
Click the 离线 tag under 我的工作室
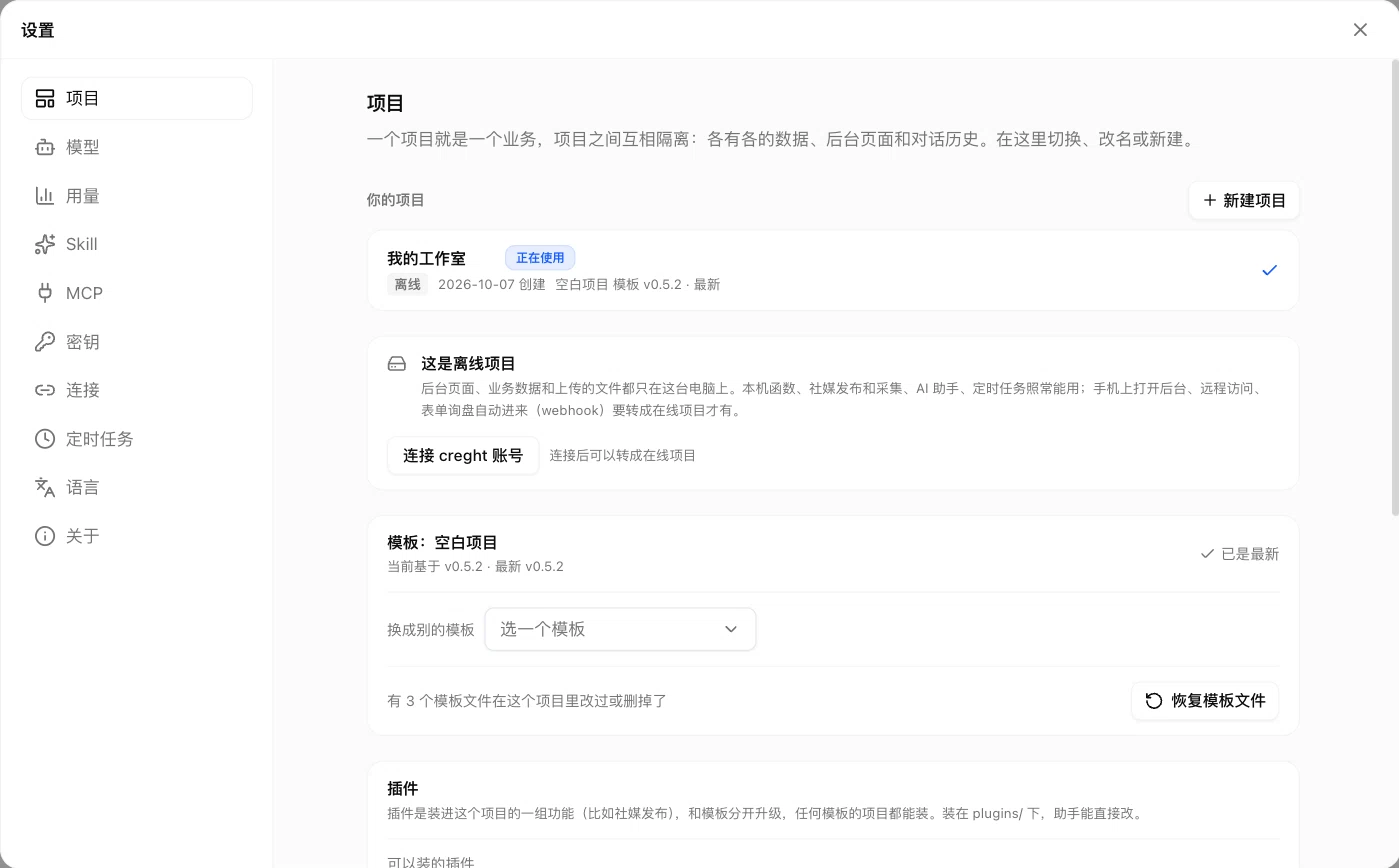(407, 284)
